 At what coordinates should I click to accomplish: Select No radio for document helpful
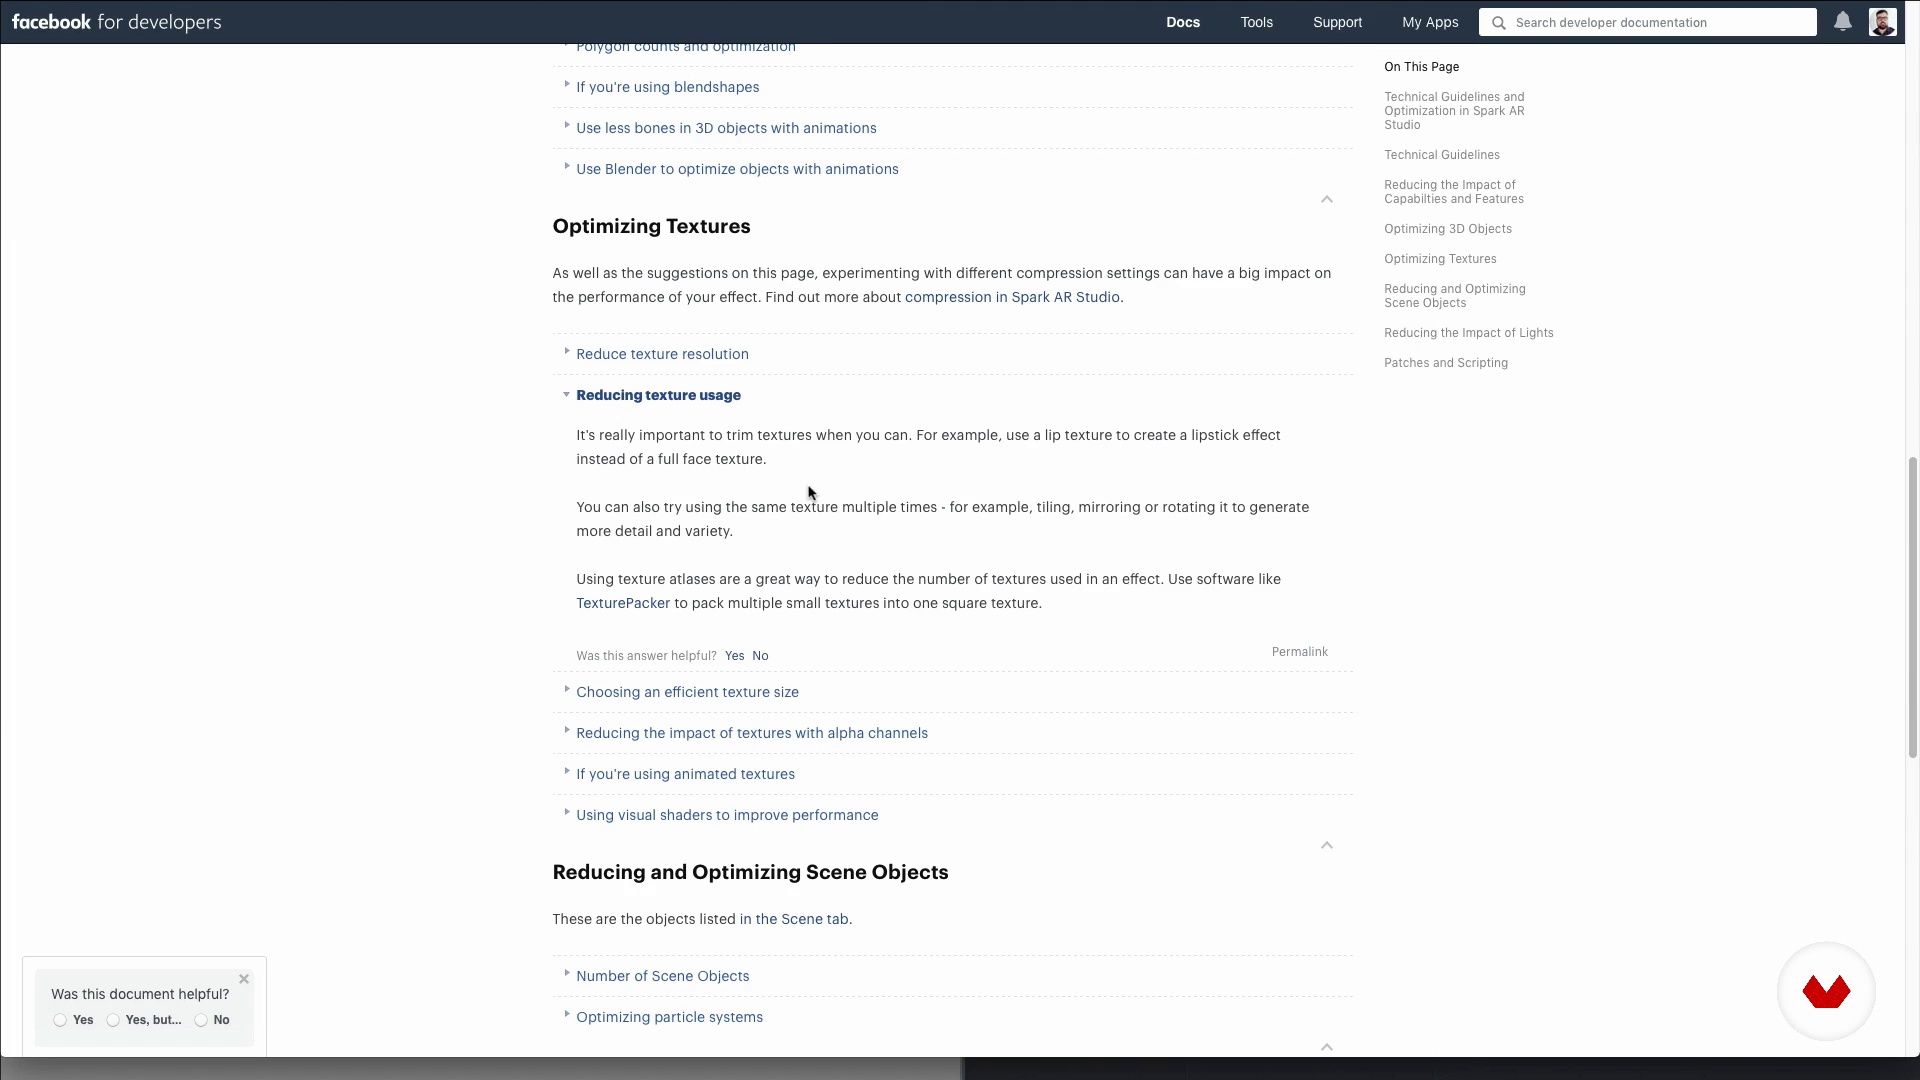(201, 1020)
